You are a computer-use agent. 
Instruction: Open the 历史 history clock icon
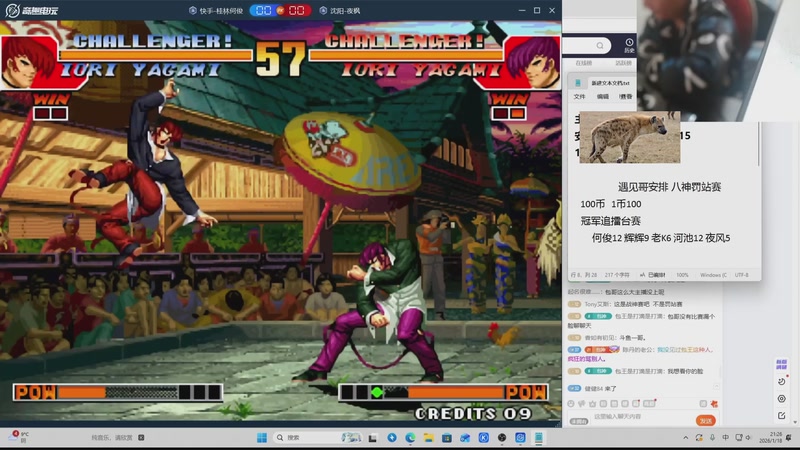click(629, 45)
